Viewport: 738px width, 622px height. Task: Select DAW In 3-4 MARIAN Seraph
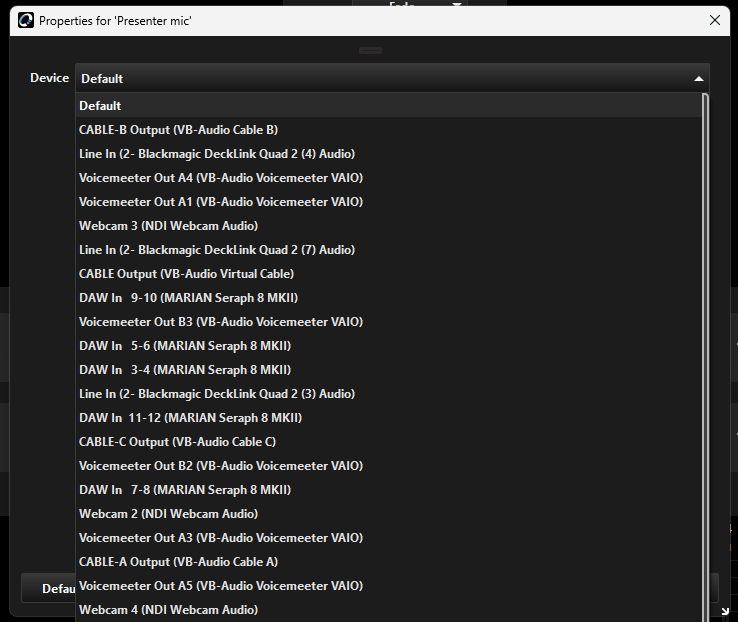pyautogui.click(x=389, y=369)
